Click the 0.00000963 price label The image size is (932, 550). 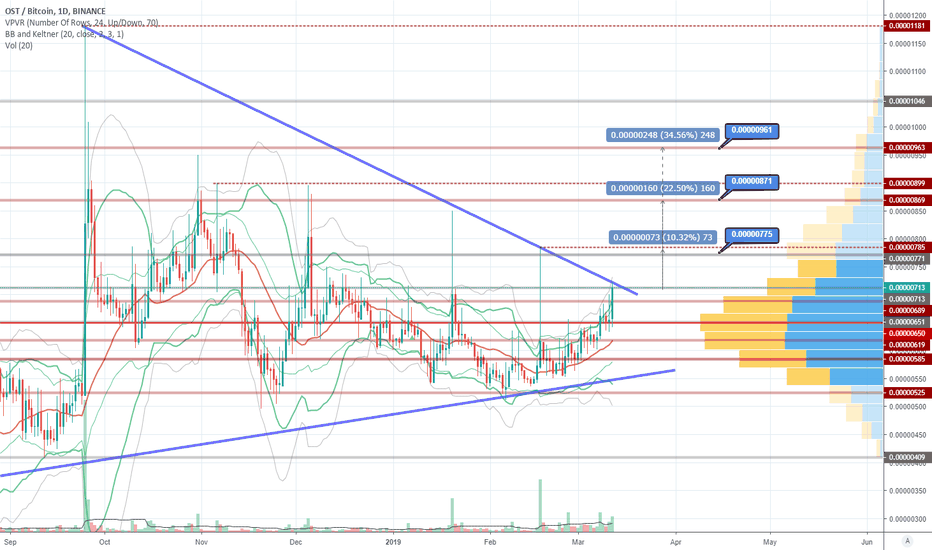click(x=908, y=147)
